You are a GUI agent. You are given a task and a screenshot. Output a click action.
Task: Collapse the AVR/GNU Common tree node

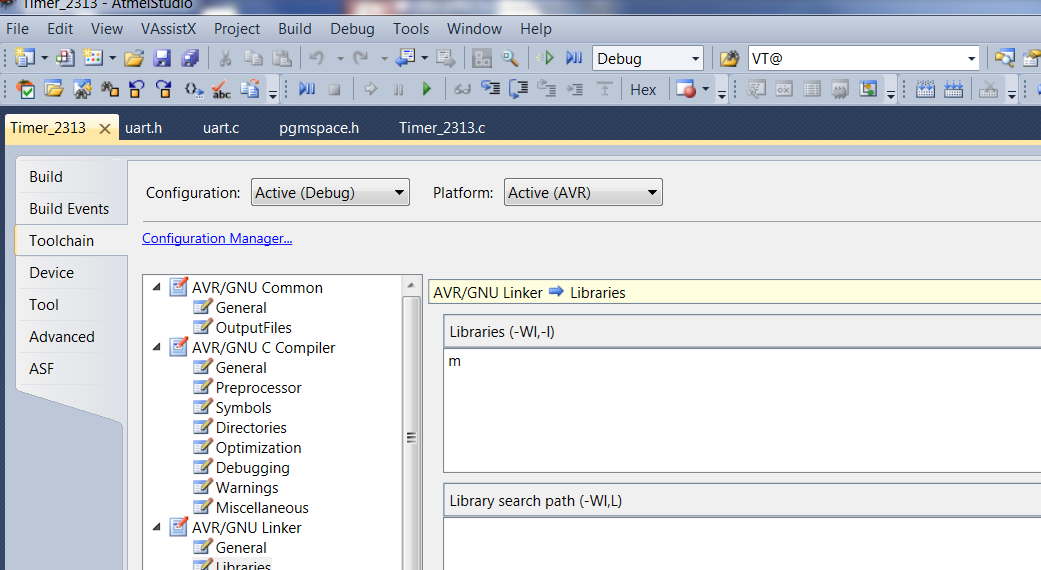pyautogui.click(x=157, y=287)
